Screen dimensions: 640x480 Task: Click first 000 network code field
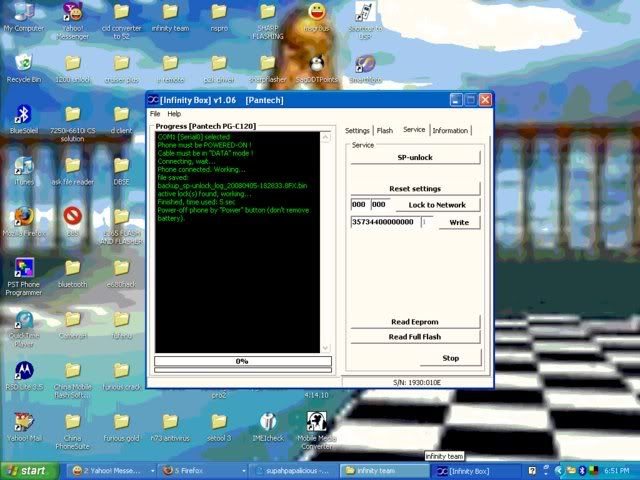coord(360,204)
